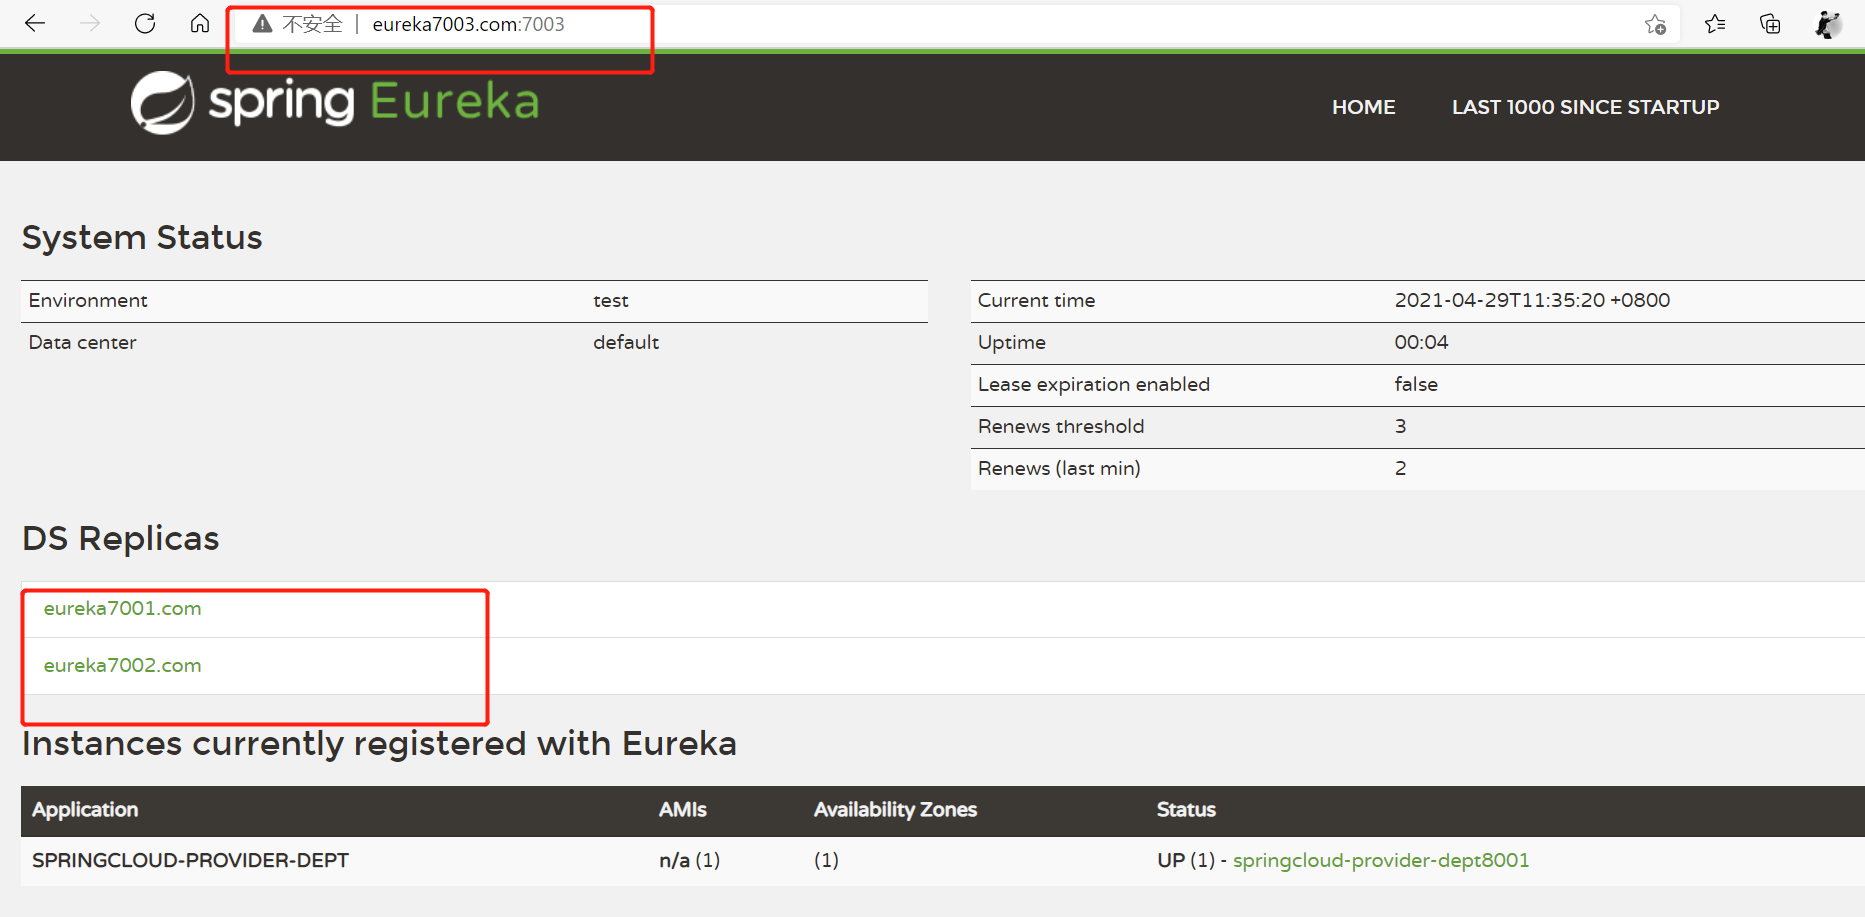Click the DS Replicas heading
The width and height of the screenshot is (1865, 917).
pos(120,538)
